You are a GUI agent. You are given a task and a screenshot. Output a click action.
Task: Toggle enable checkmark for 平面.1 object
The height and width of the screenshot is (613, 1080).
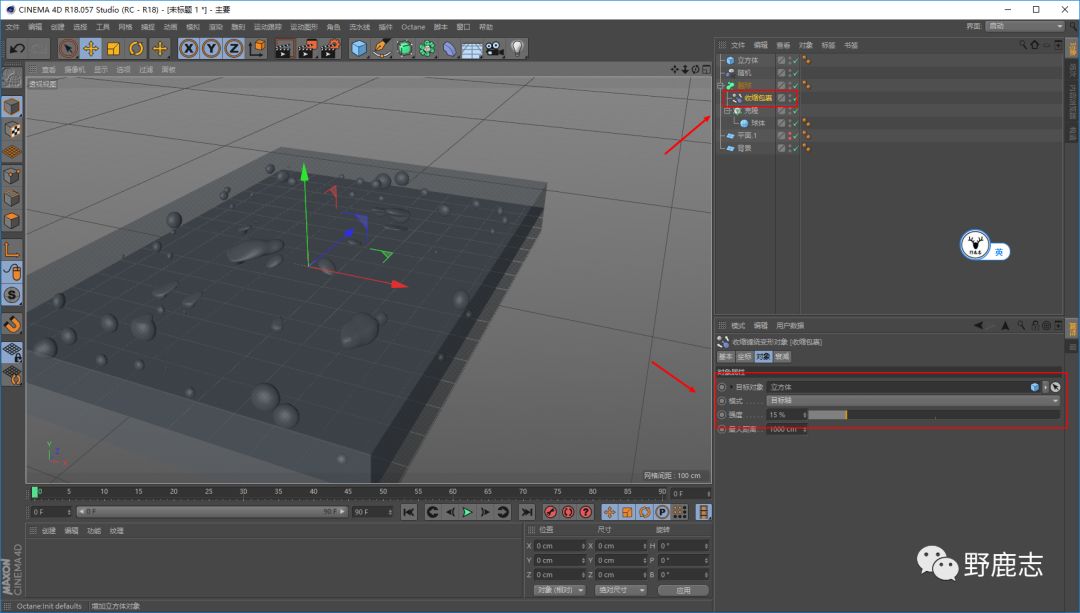click(793, 135)
